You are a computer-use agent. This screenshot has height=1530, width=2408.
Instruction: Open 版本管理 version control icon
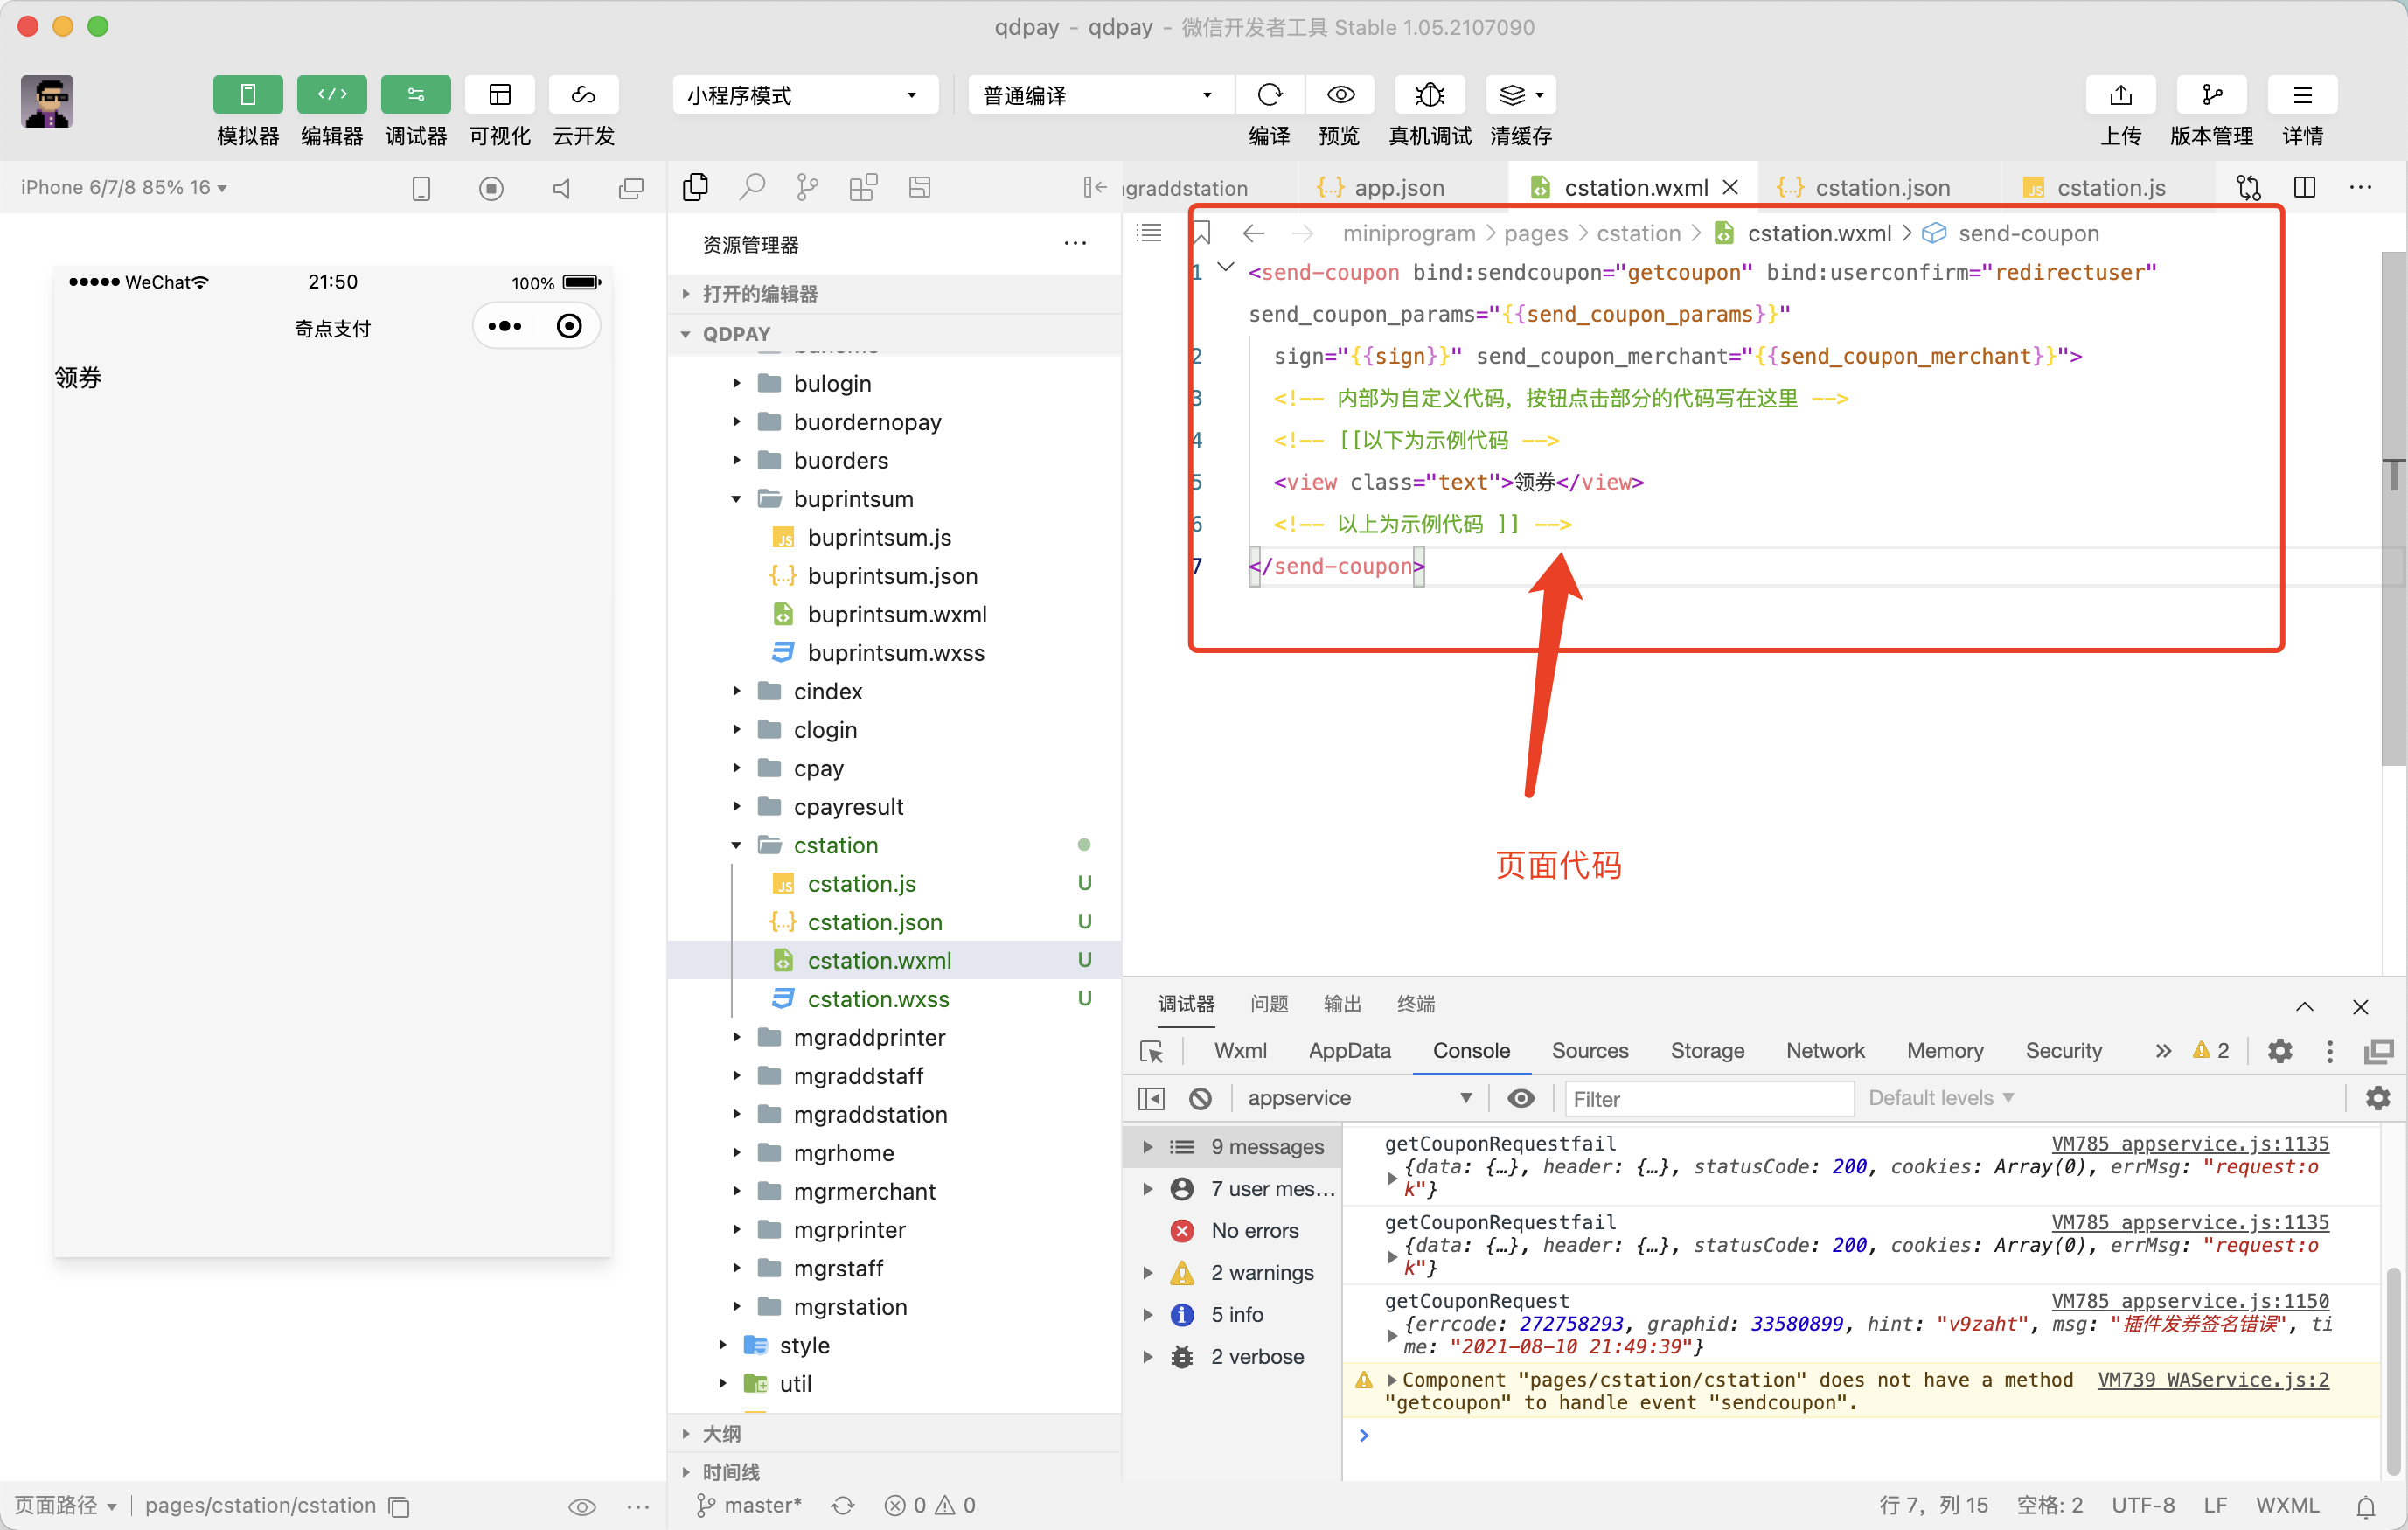point(2211,95)
